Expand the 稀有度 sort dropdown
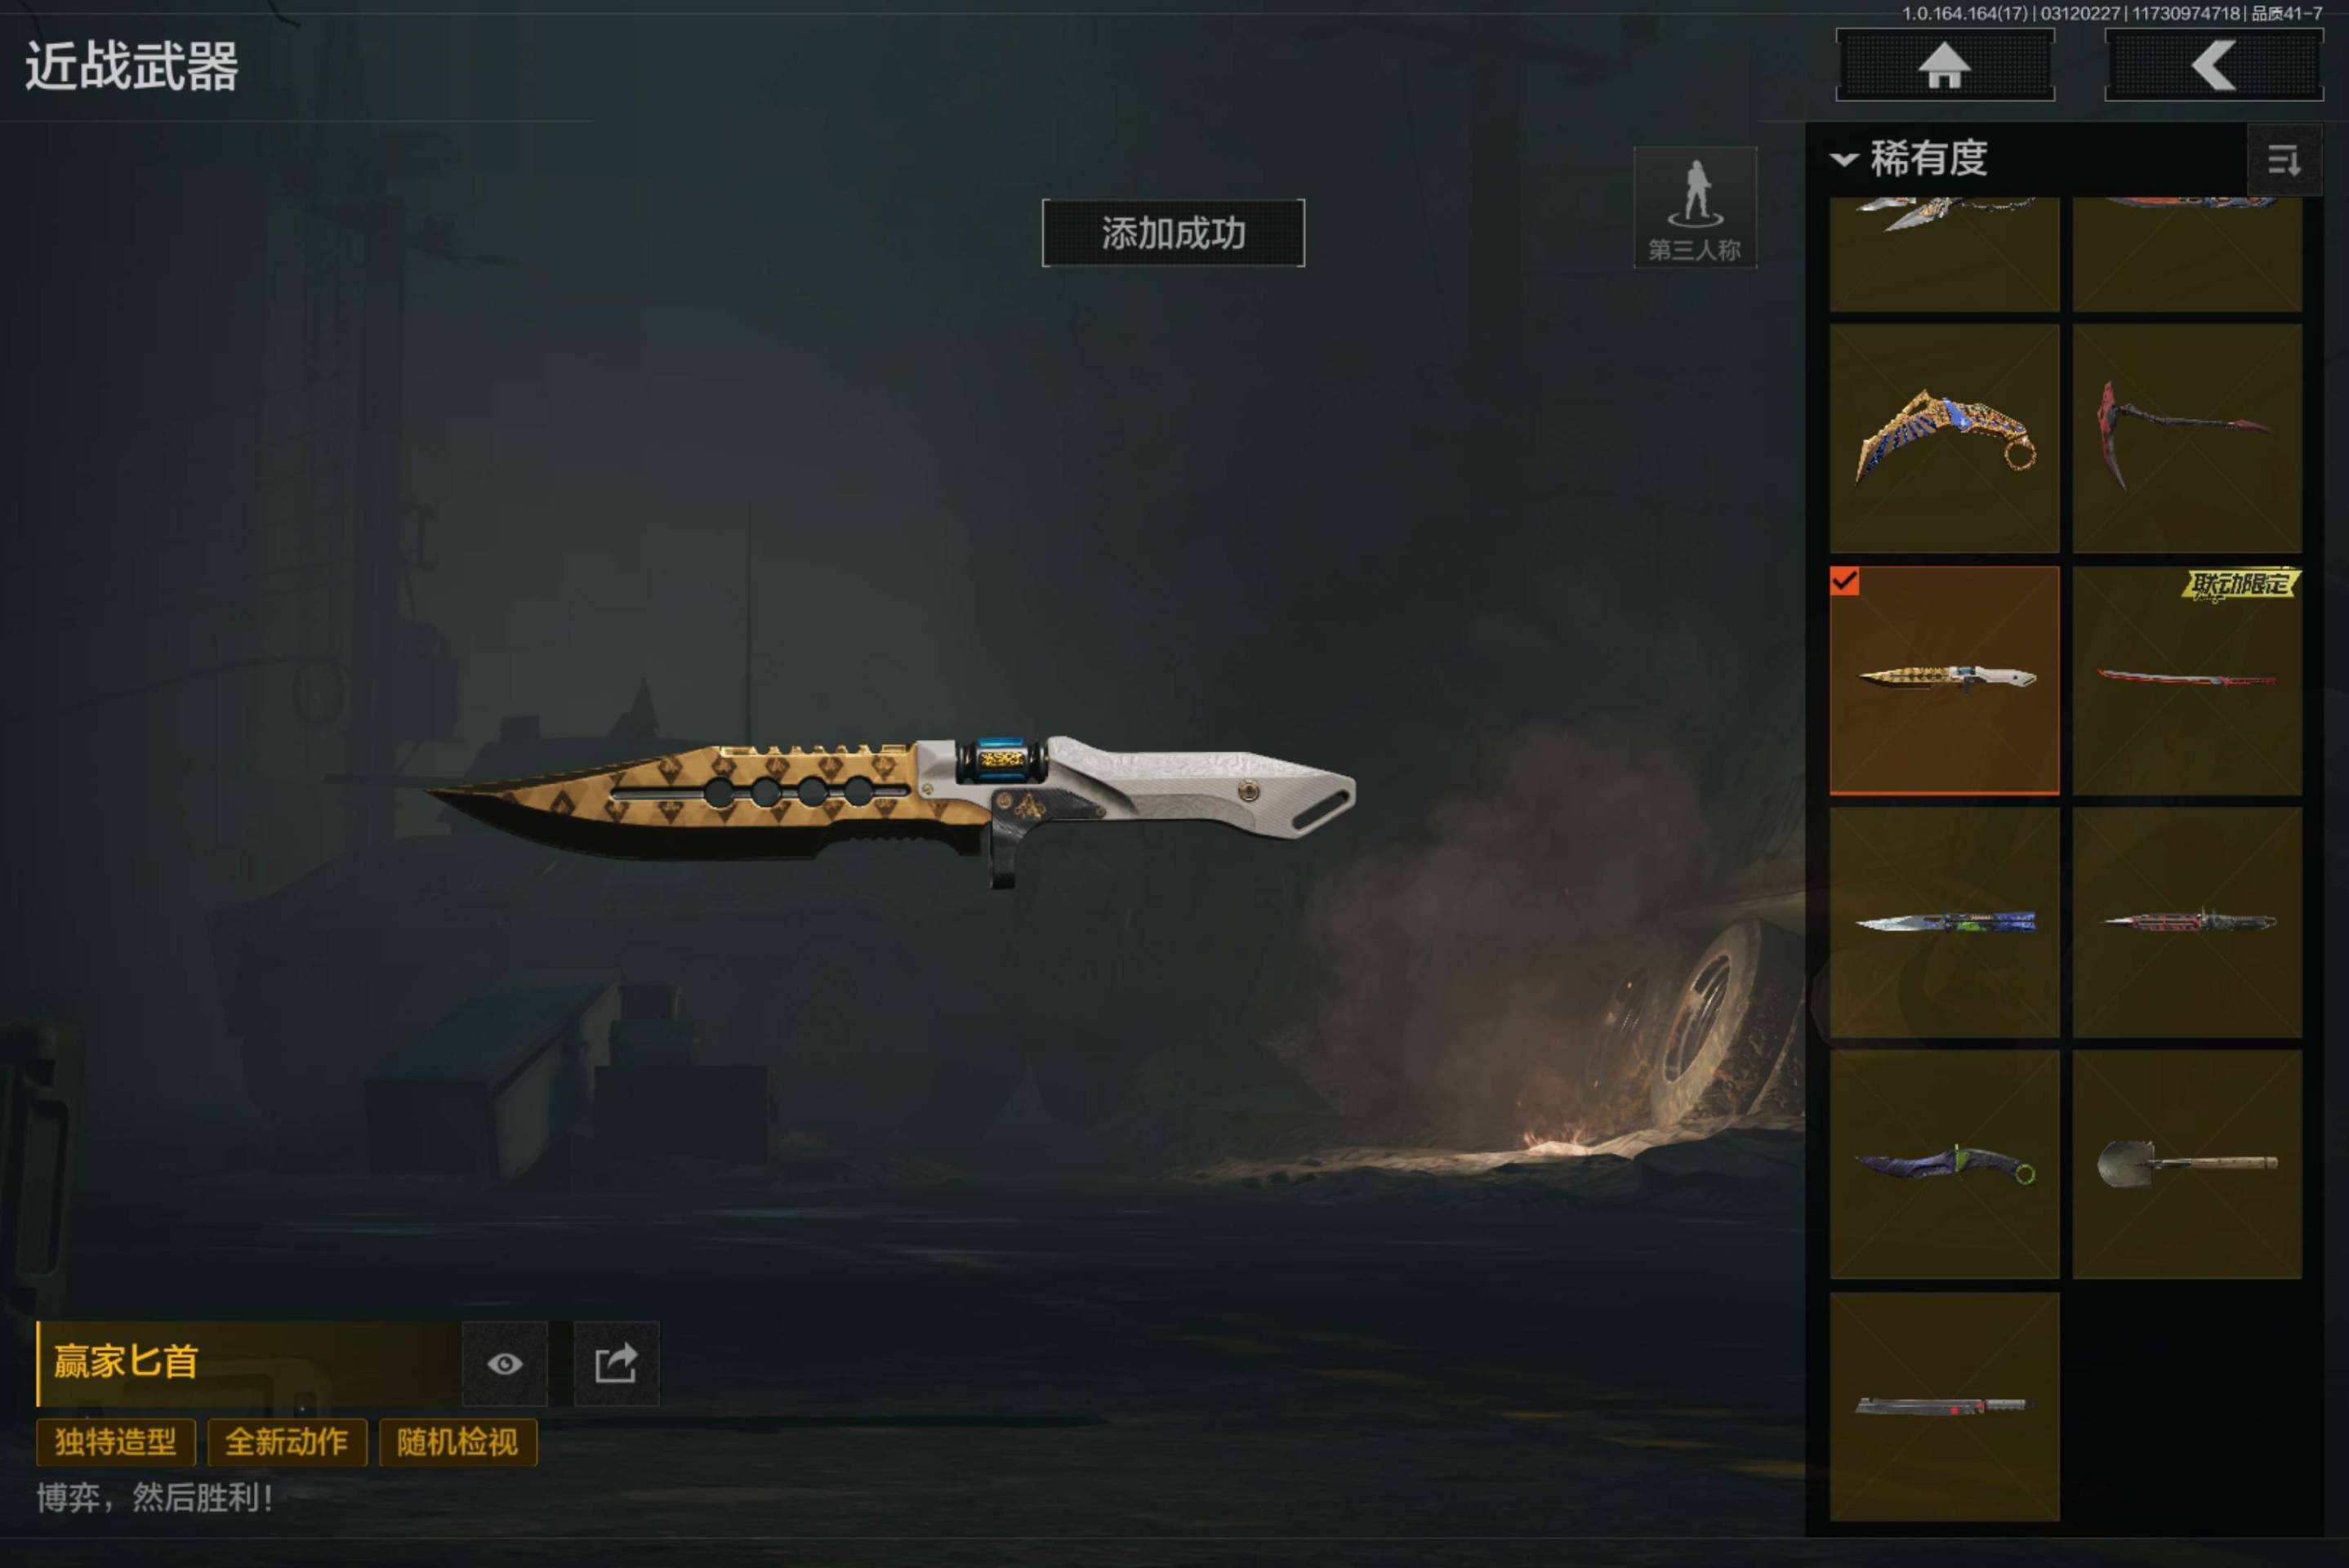2349x1568 pixels. (1909, 158)
